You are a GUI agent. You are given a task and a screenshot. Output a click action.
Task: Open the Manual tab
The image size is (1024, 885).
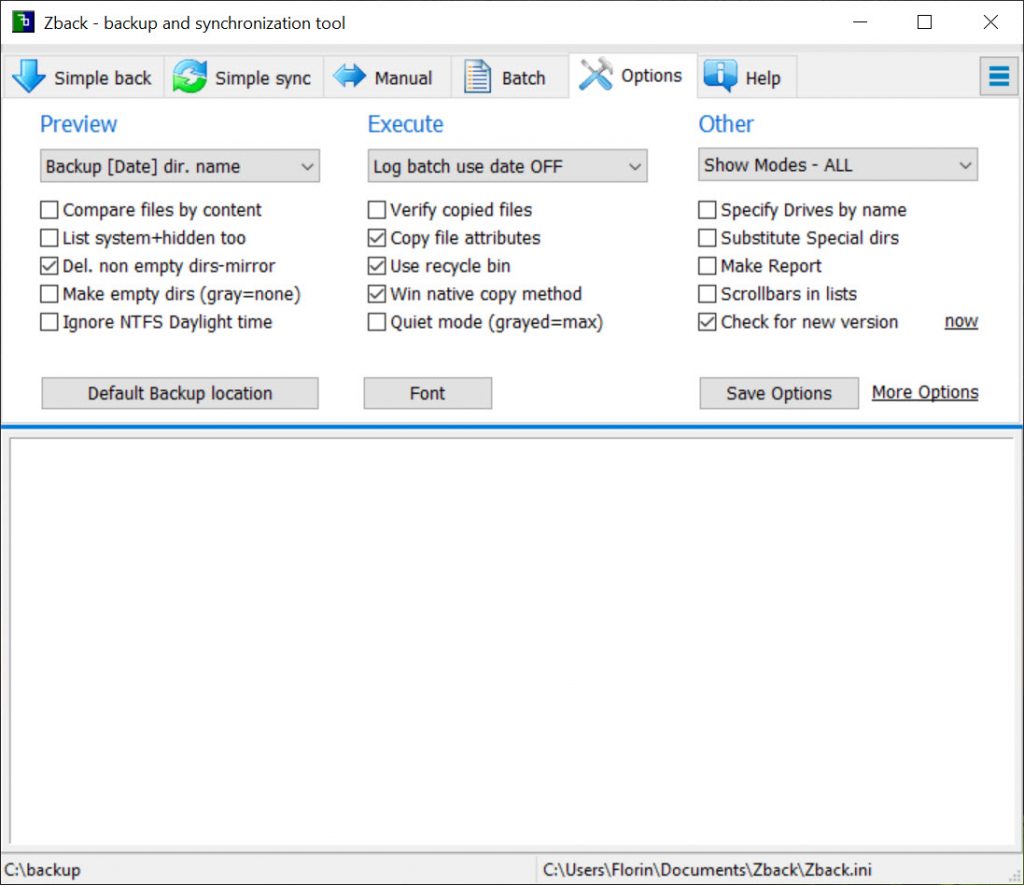click(387, 77)
